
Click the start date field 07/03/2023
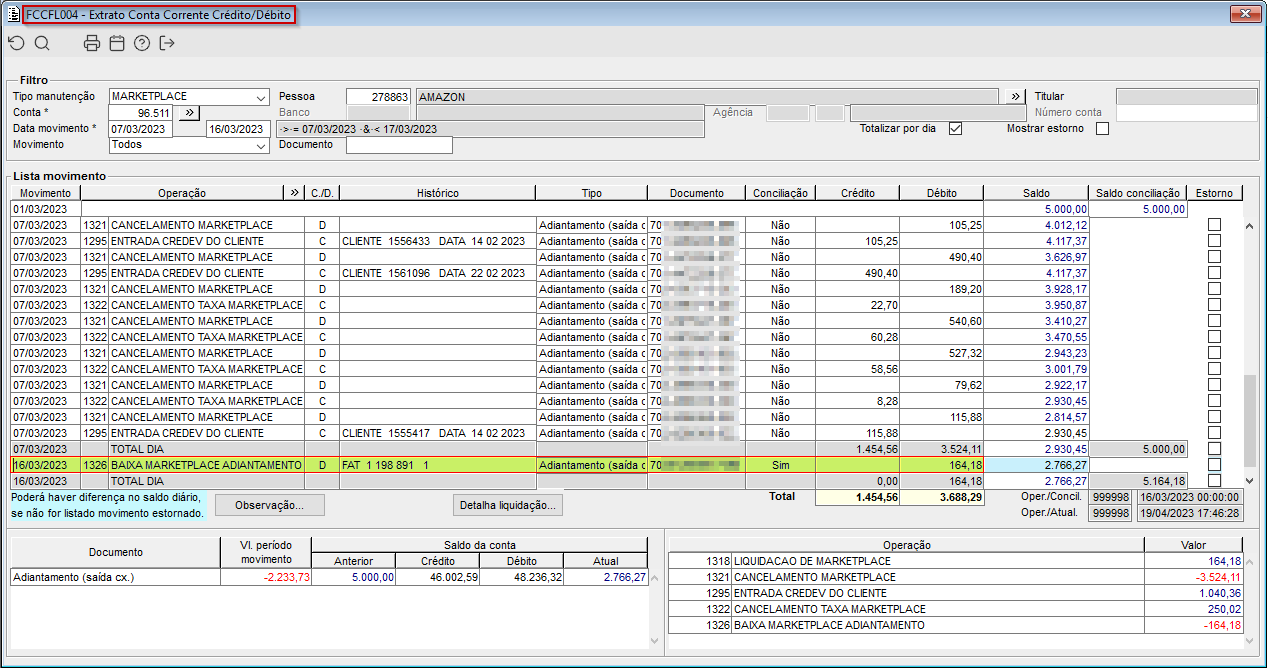141,129
